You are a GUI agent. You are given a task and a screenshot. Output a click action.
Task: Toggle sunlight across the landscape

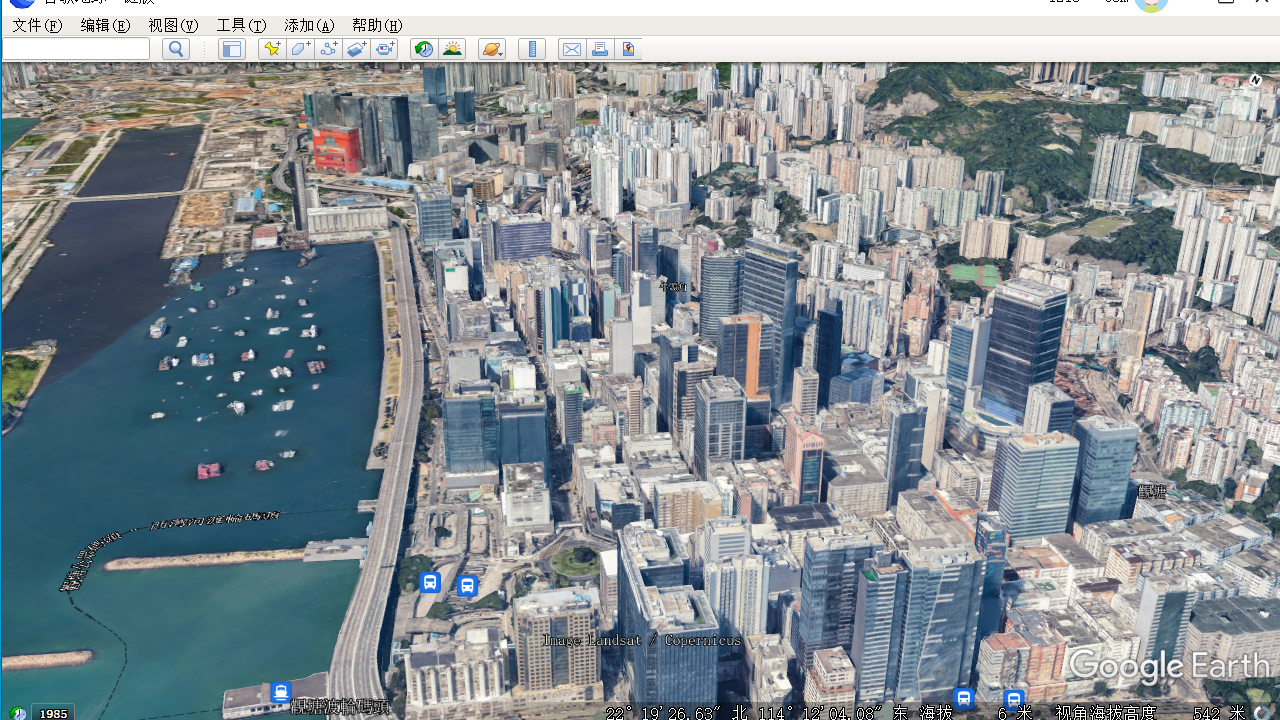(x=452, y=49)
